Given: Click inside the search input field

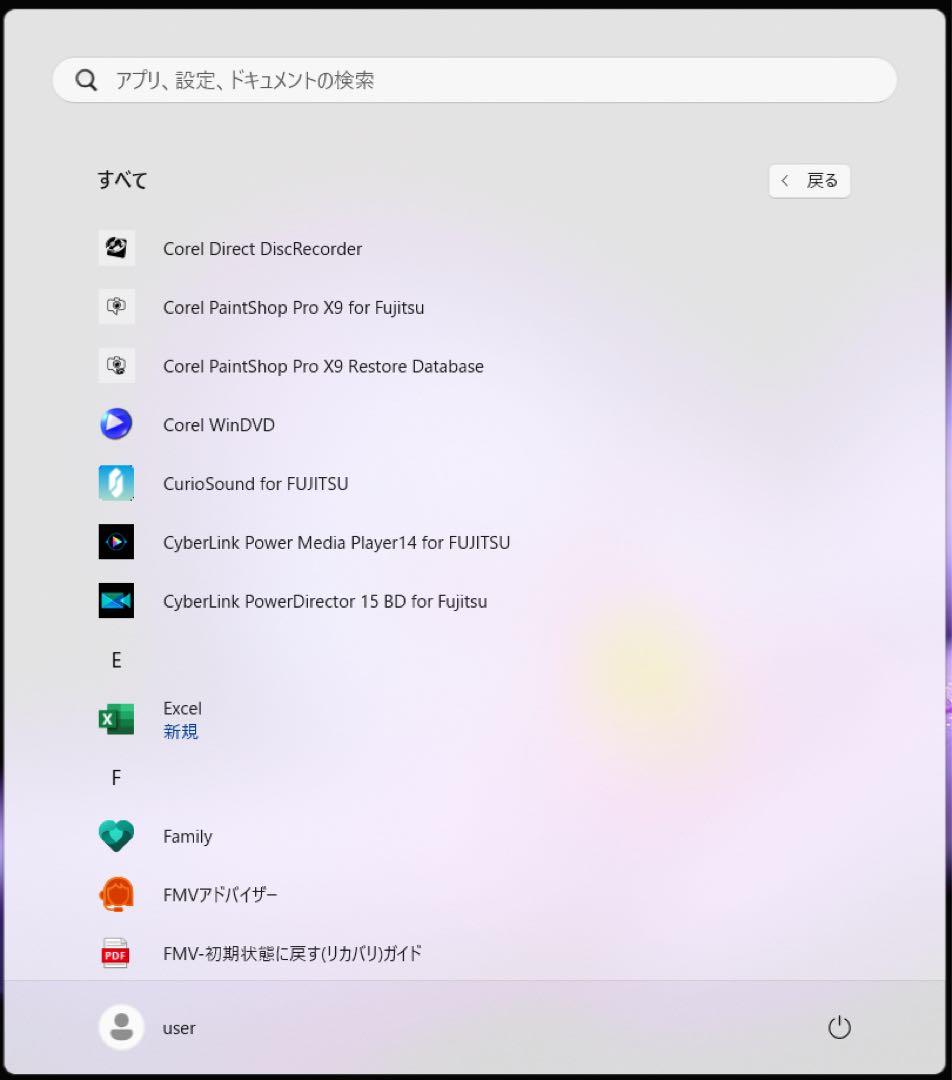Looking at the screenshot, I should (x=400, y=80).
